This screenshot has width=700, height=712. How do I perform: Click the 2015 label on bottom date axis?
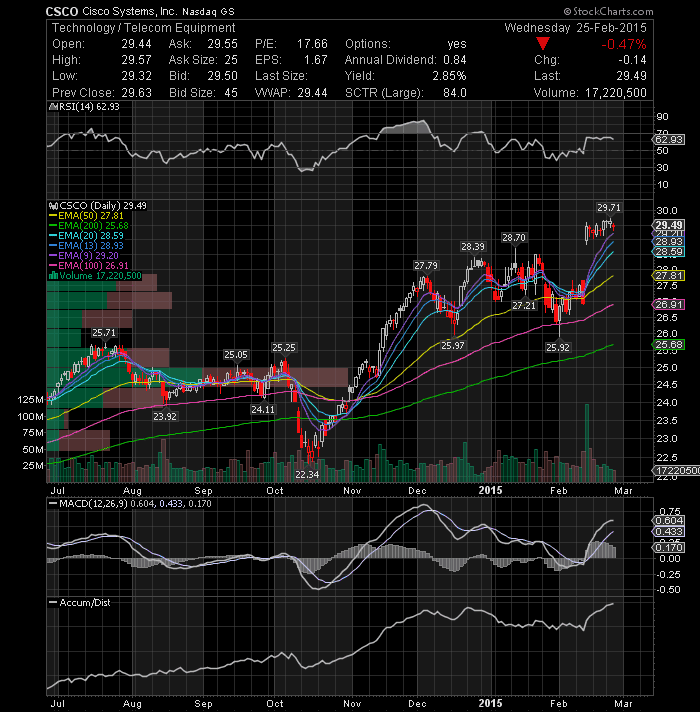(491, 704)
